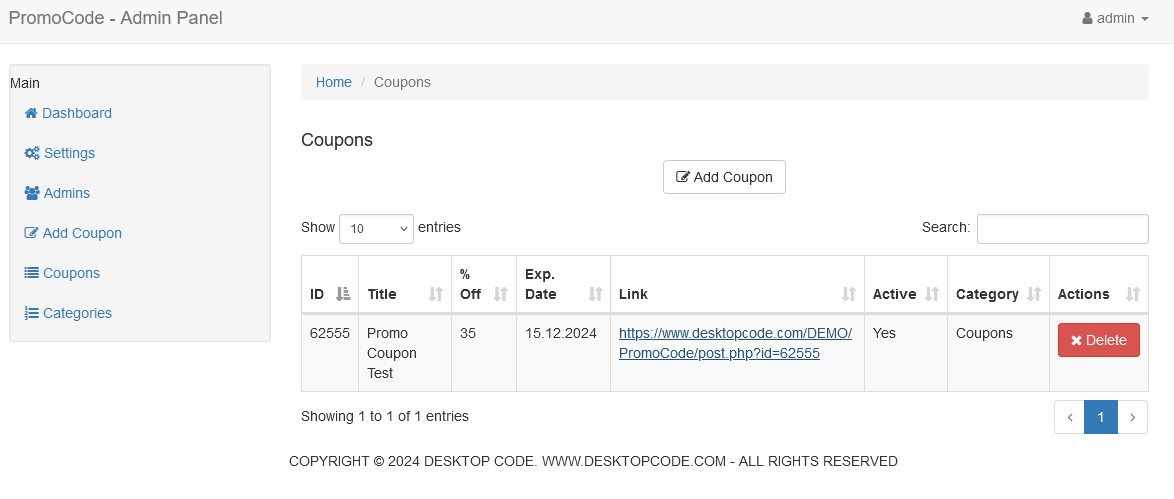This screenshot has width=1174, height=499.
Task: Open Add Coupon from the sidebar menu
Action: 82,233
